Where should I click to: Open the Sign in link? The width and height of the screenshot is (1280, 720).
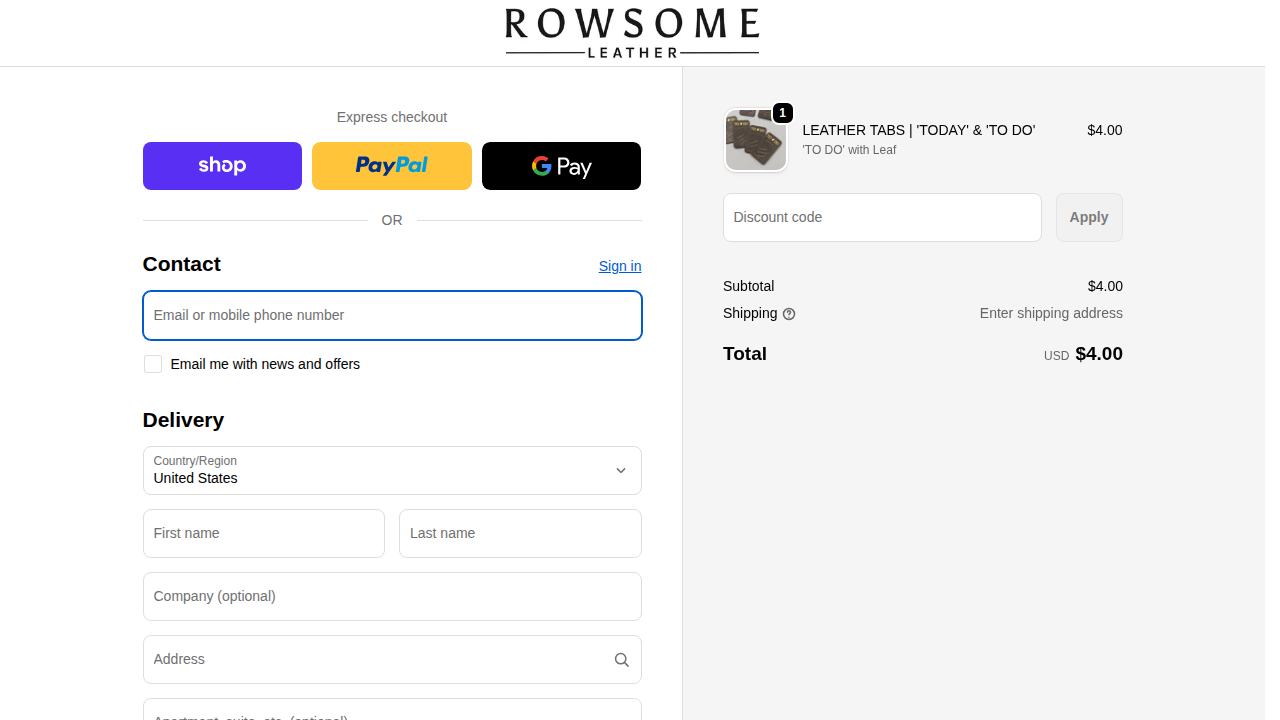click(620, 266)
